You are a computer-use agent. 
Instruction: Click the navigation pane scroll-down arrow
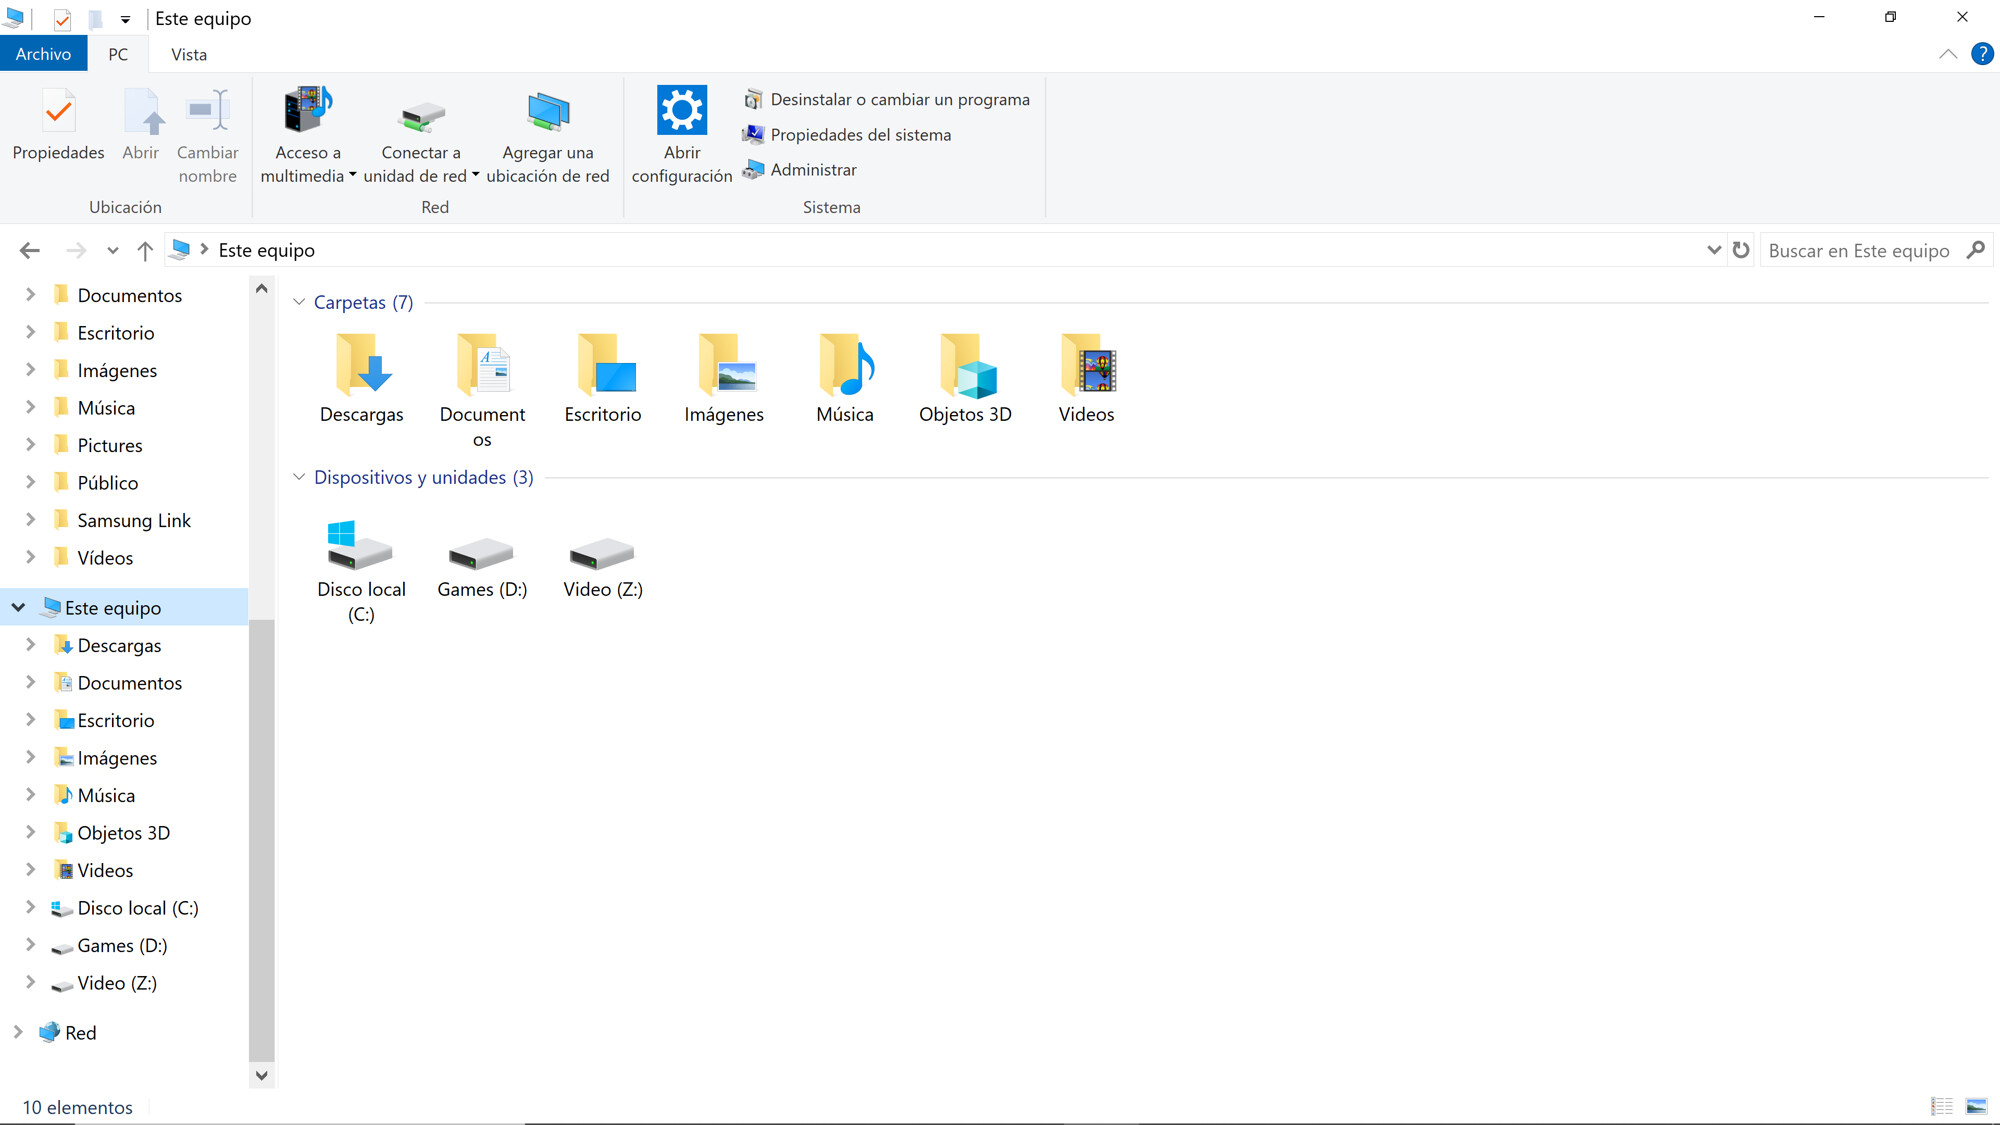coord(262,1076)
